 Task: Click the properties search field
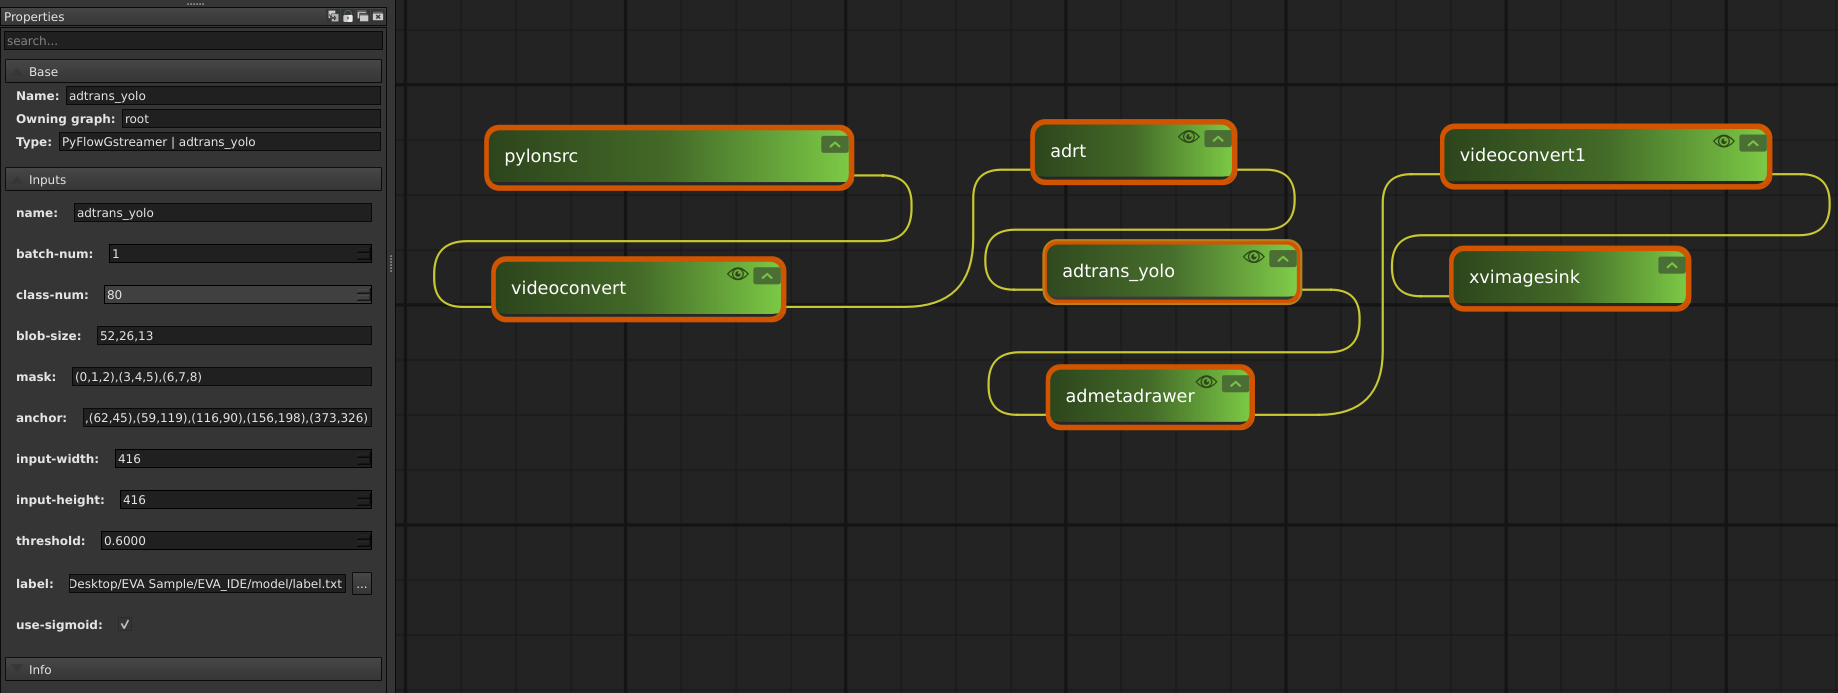[x=193, y=41]
